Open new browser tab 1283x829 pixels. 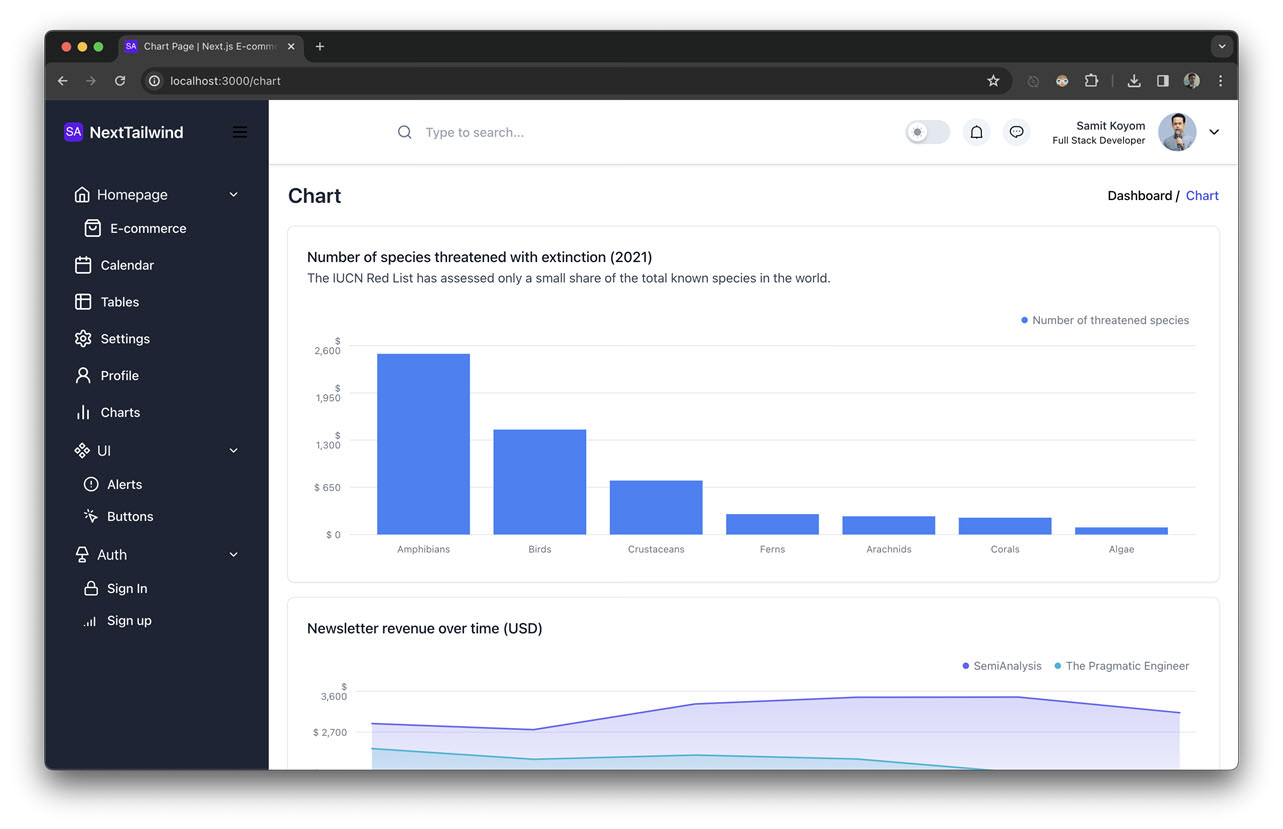click(x=320, y=46)
